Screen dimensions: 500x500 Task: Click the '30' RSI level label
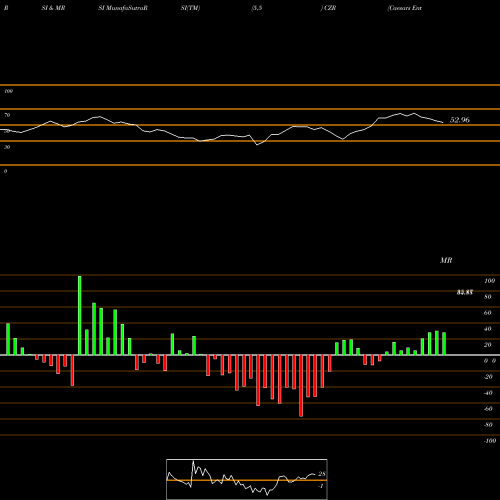(7, 147)
